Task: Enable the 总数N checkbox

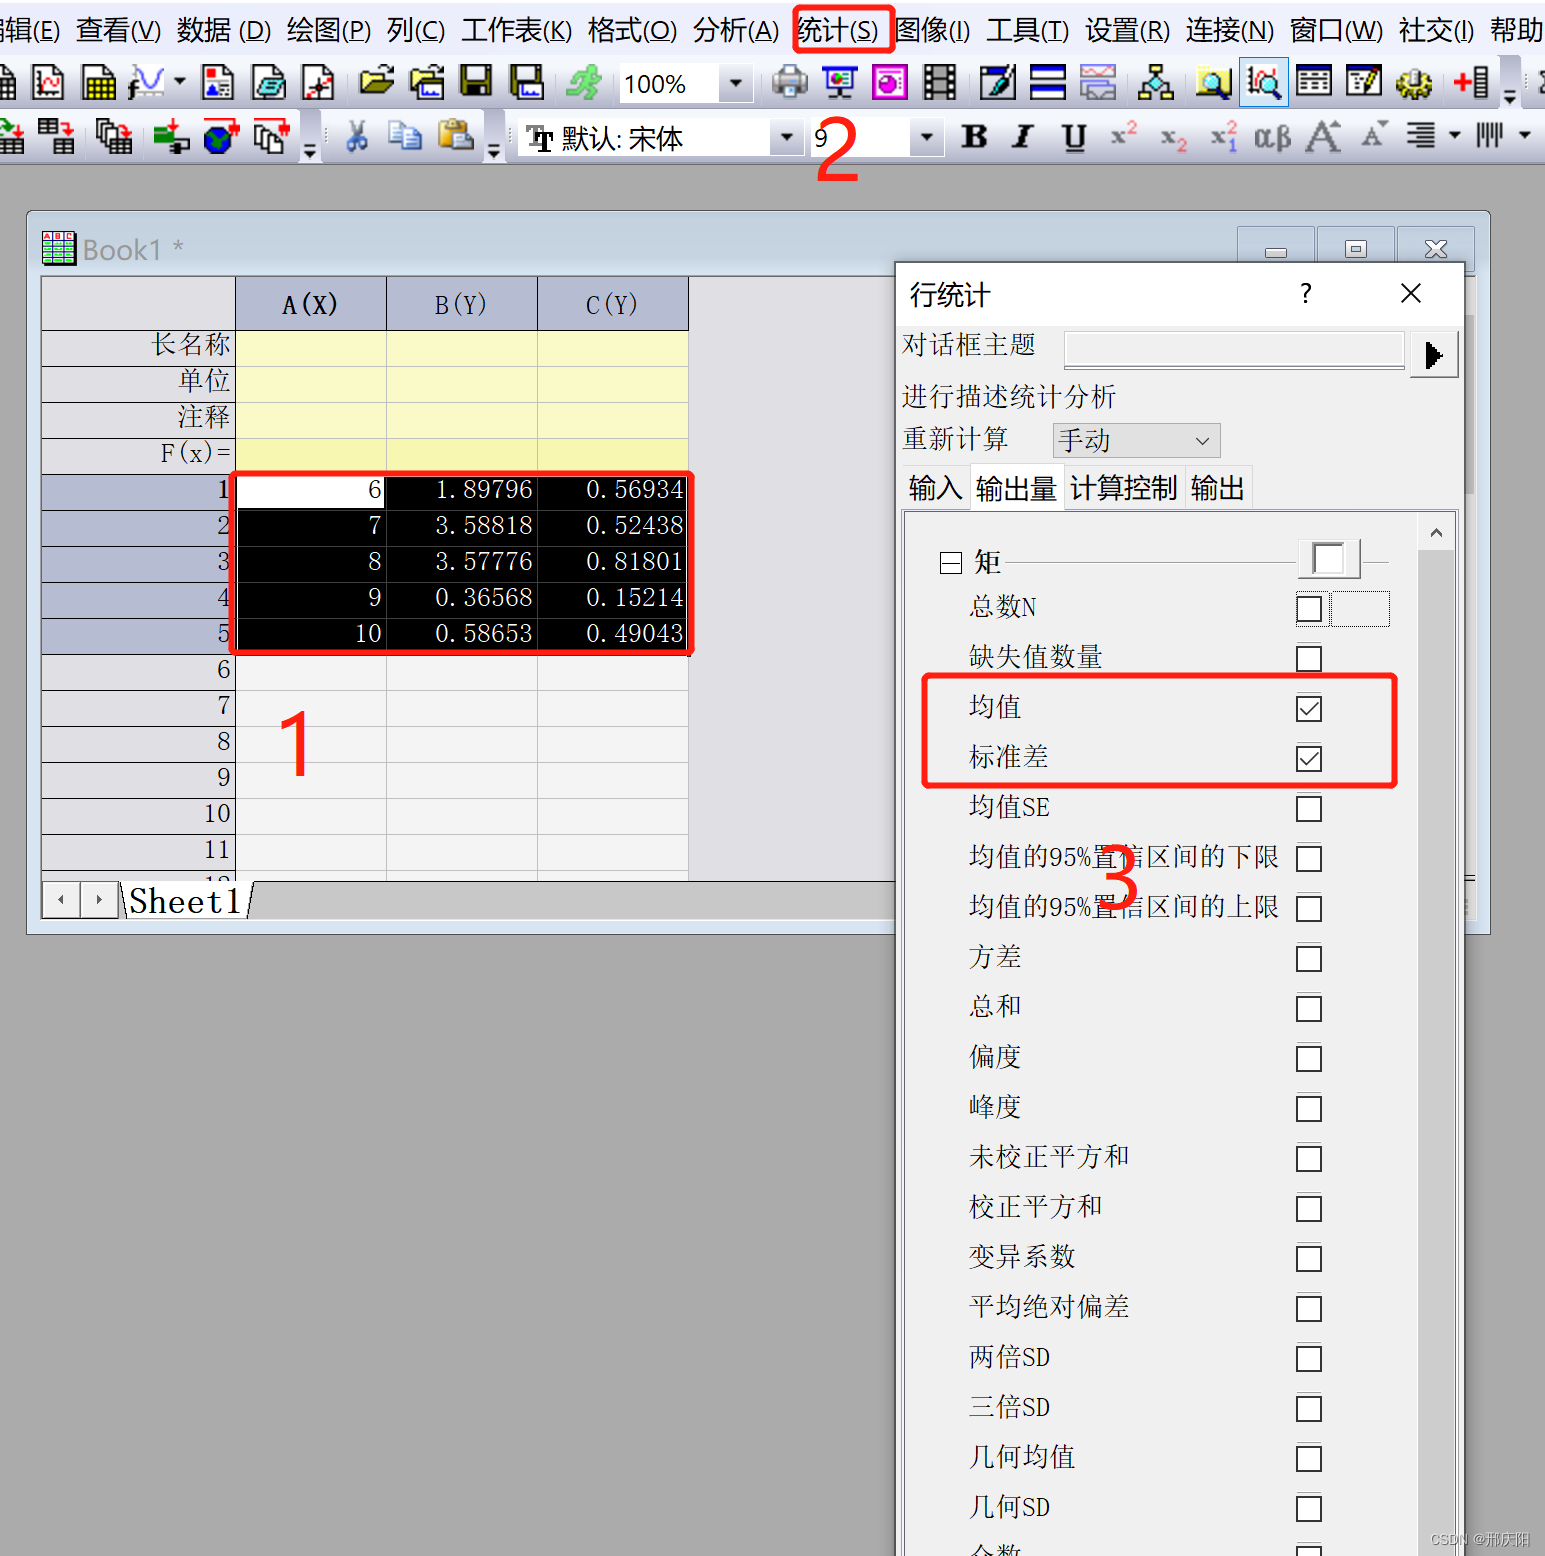Action: [x=1308, y=608]
